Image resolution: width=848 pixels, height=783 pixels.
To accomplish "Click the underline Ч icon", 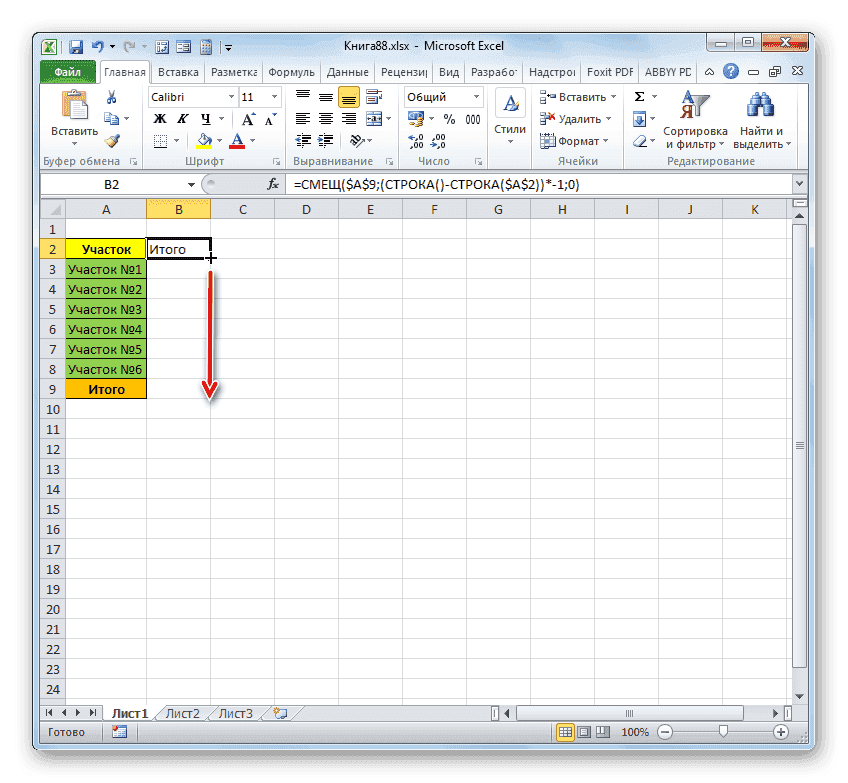I will pos(206,117).
